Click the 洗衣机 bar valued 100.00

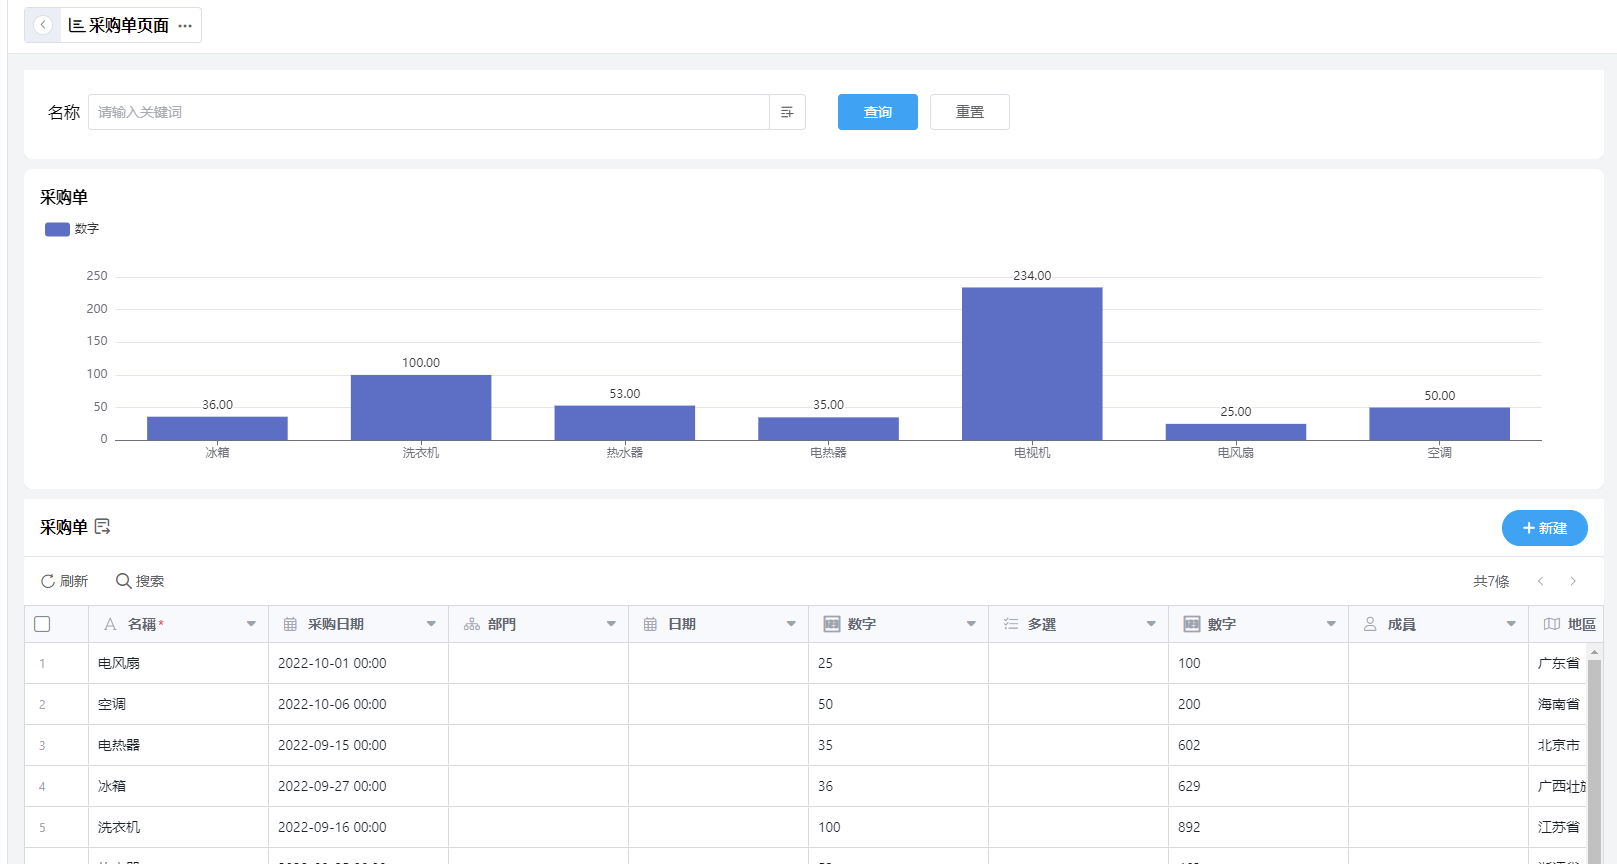[421, 407]
